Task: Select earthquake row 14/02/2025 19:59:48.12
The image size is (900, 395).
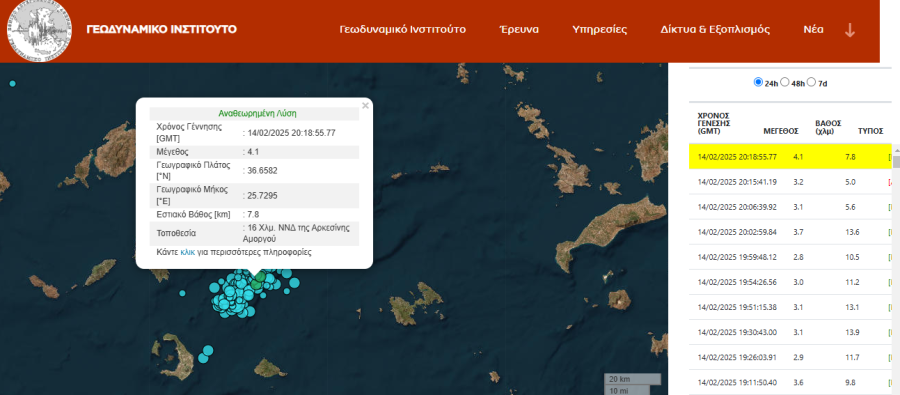Action: [790, 257]
